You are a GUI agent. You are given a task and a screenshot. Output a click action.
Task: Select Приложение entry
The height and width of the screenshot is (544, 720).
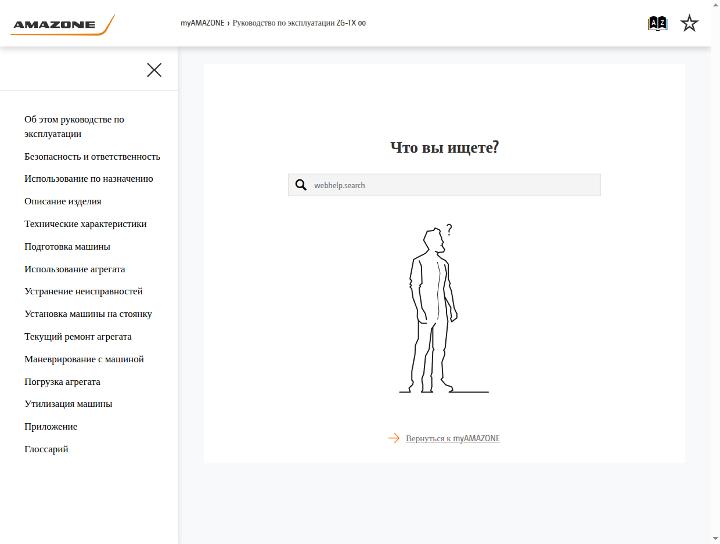click(51, 426)
